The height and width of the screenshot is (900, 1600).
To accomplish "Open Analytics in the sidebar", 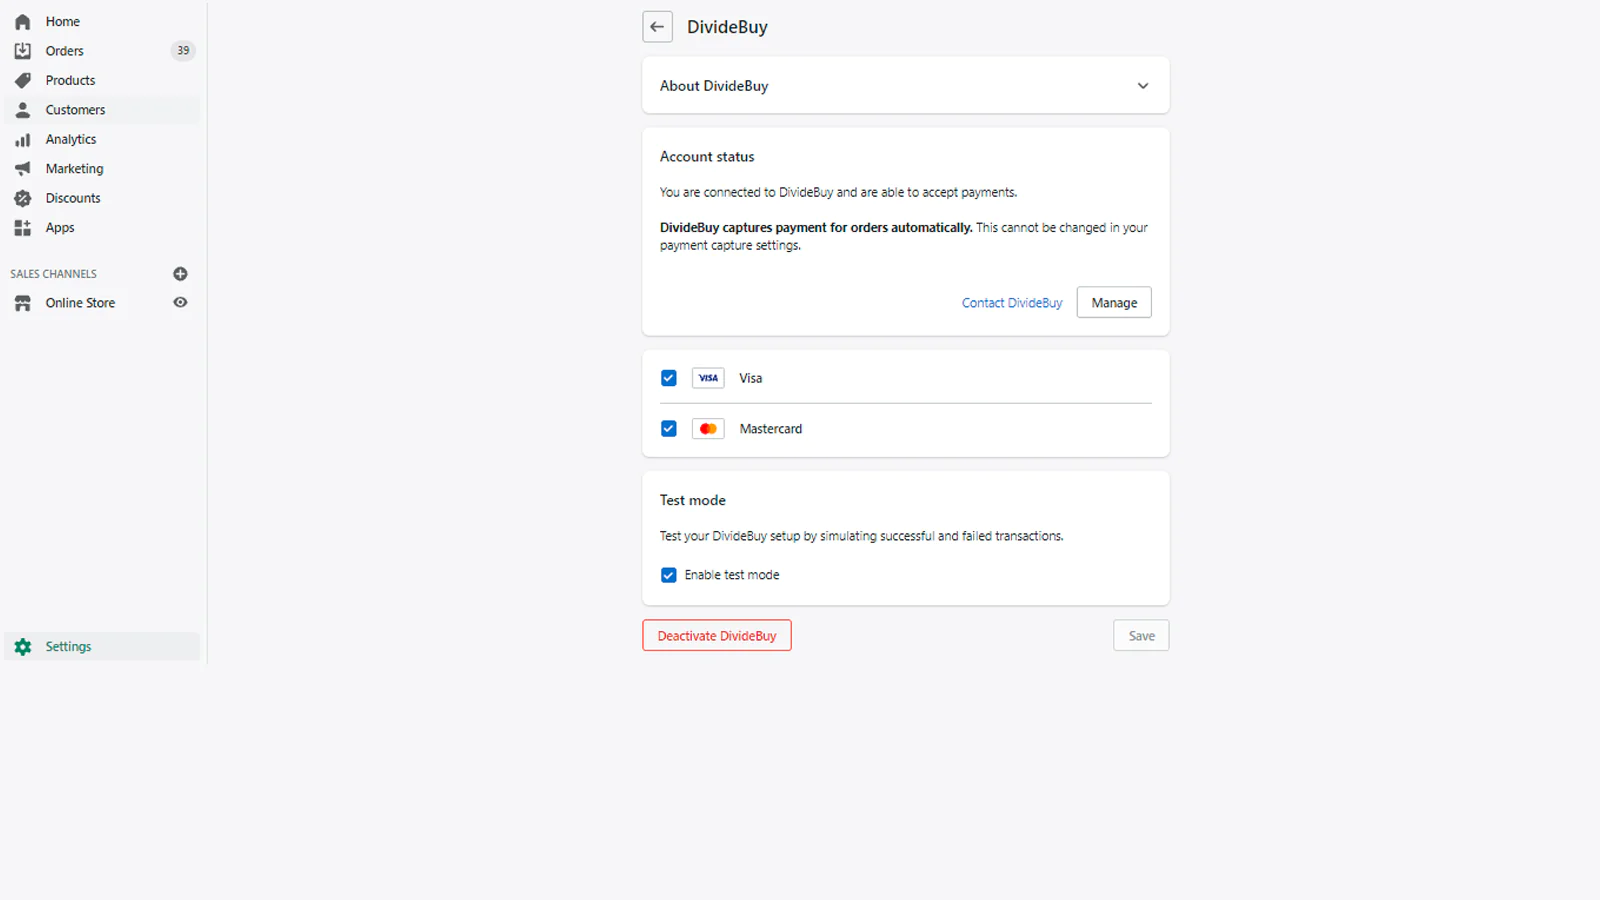I will (102, 139).
